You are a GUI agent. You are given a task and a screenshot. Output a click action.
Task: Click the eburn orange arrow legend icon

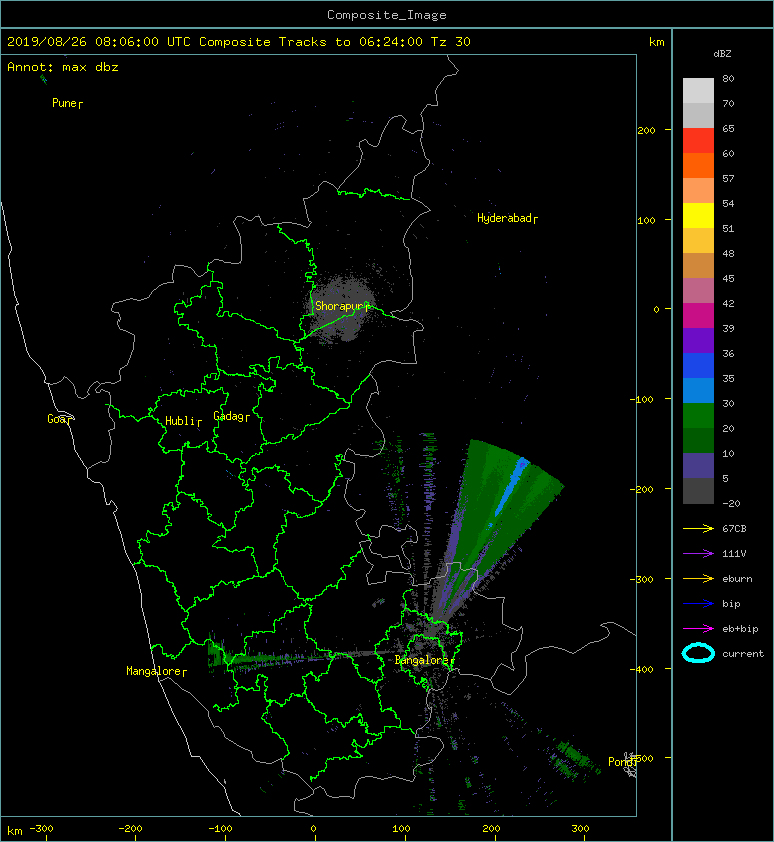[698, 579]
